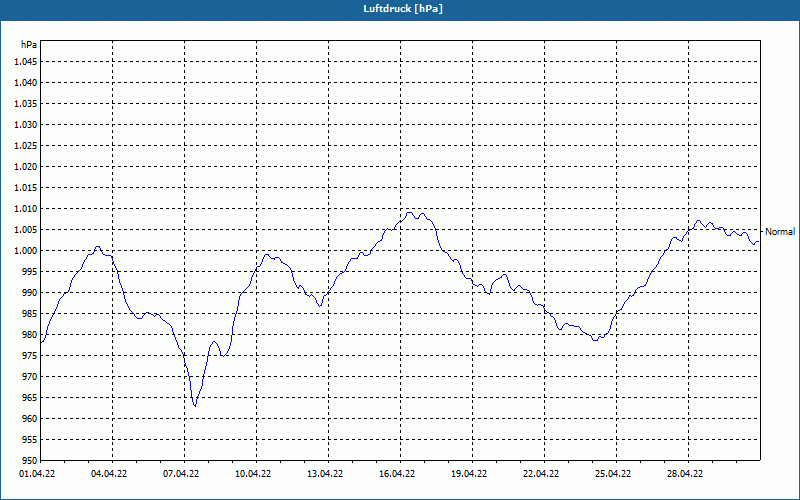Click the y-axis value 980
Screen dimensions: 800x500
click(30, 335)
